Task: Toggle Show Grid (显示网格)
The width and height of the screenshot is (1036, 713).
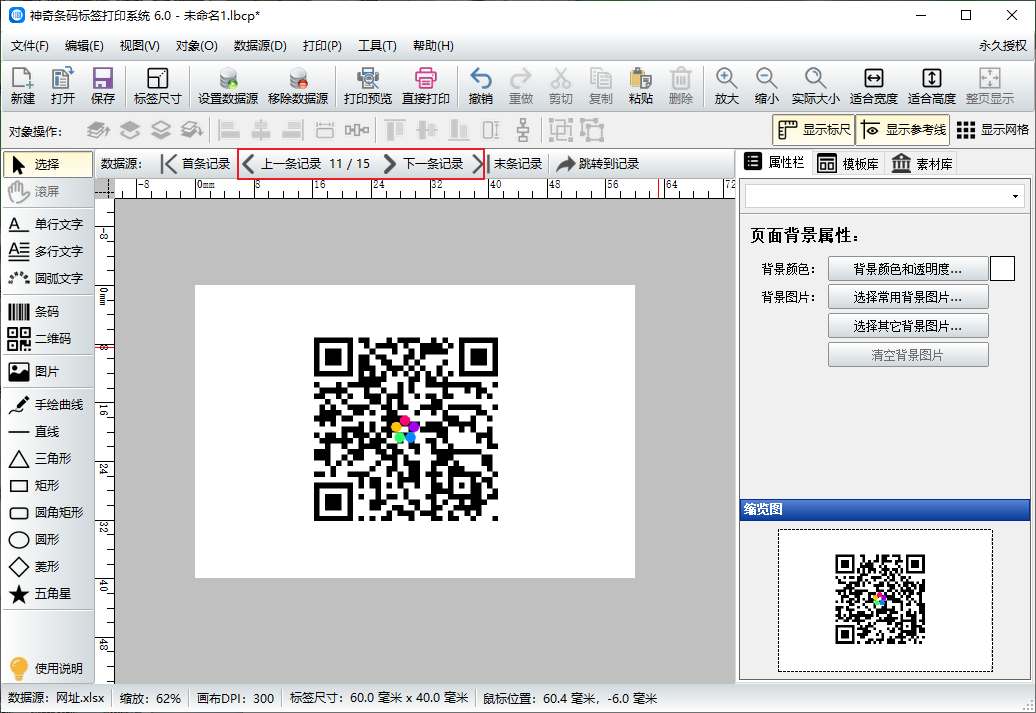Action: 992,130
